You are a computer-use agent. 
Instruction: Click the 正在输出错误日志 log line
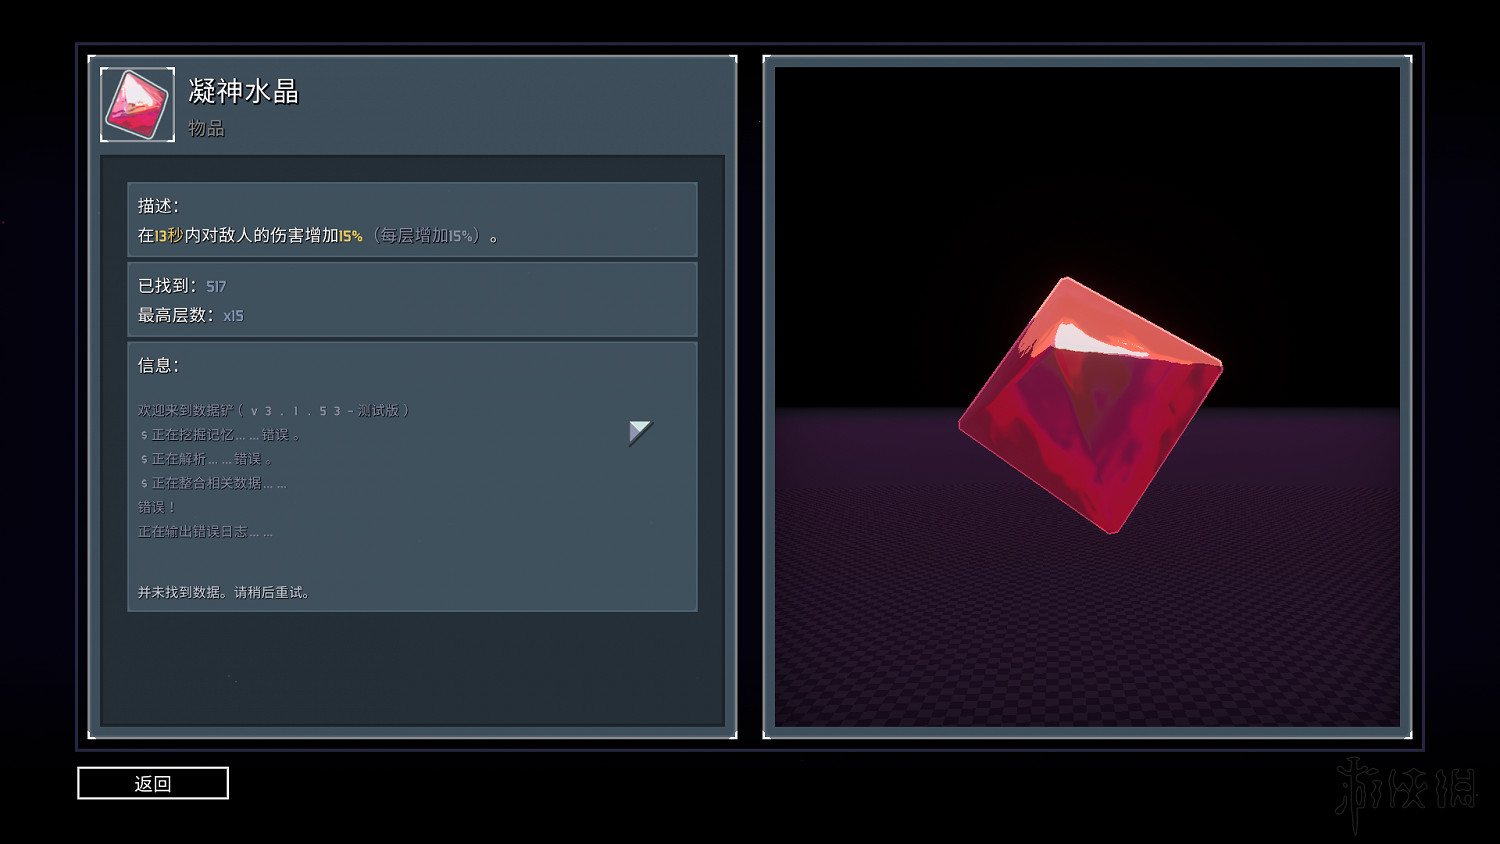(205, 532)
